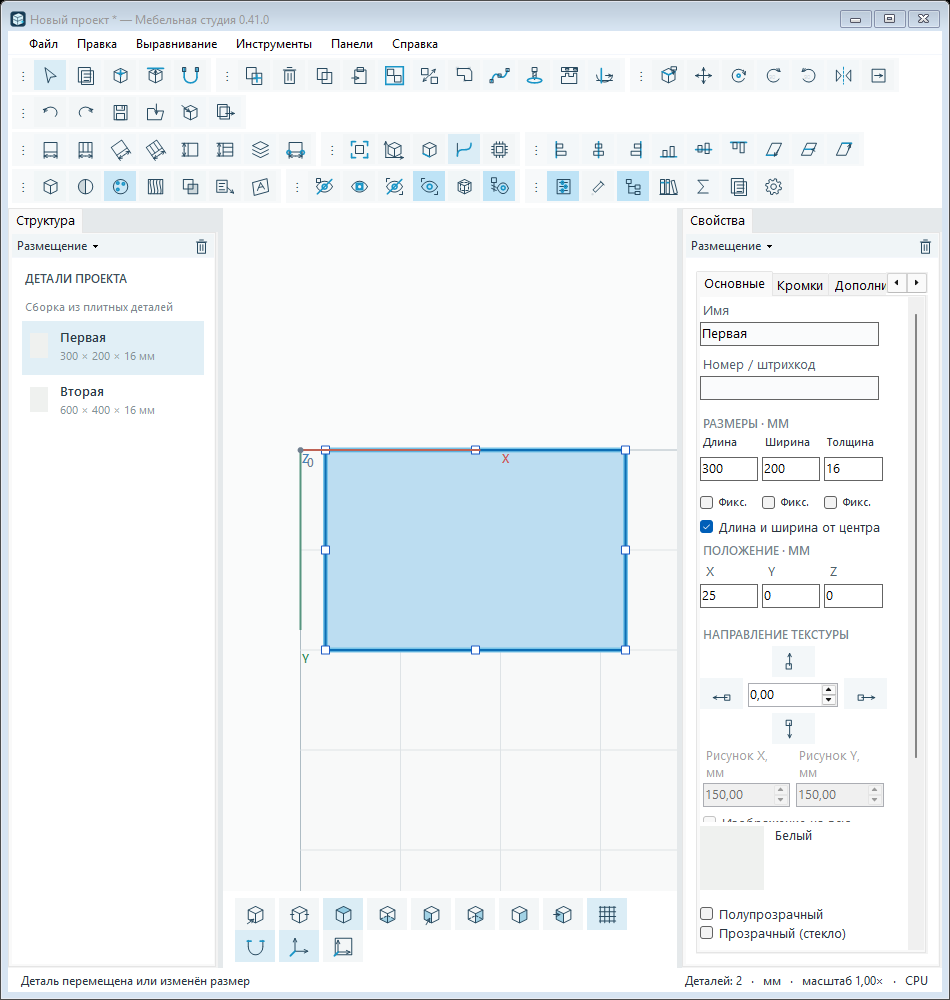Click the Белый material color swatch

[x=732, y=858]
